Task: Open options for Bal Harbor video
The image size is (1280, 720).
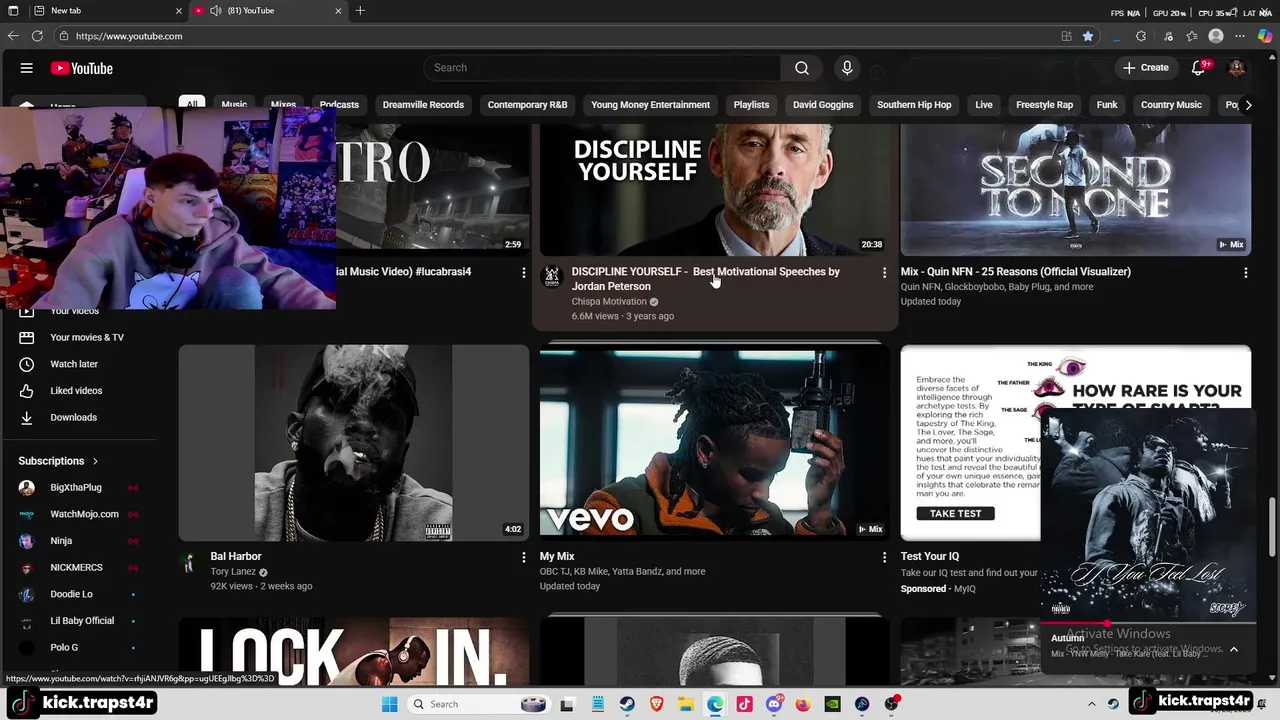Action: click(523, 557)
